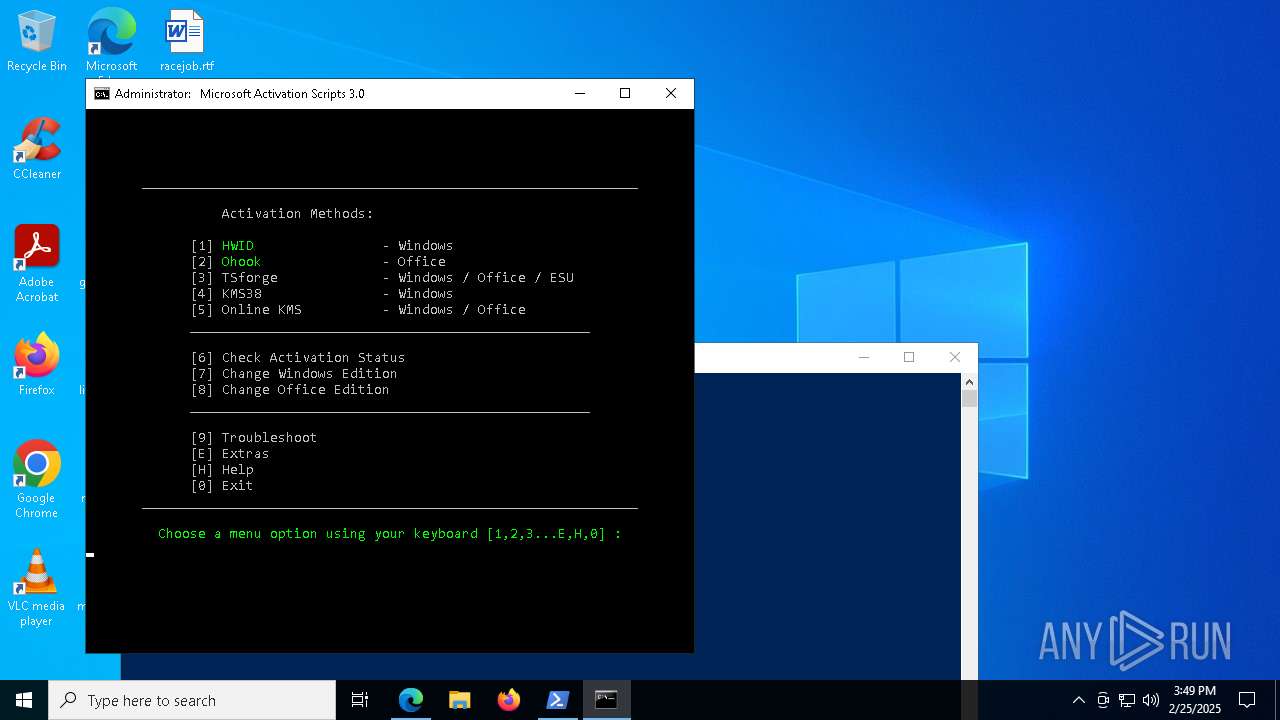Open the clock showing 3:49 PM

point(1195,700)
